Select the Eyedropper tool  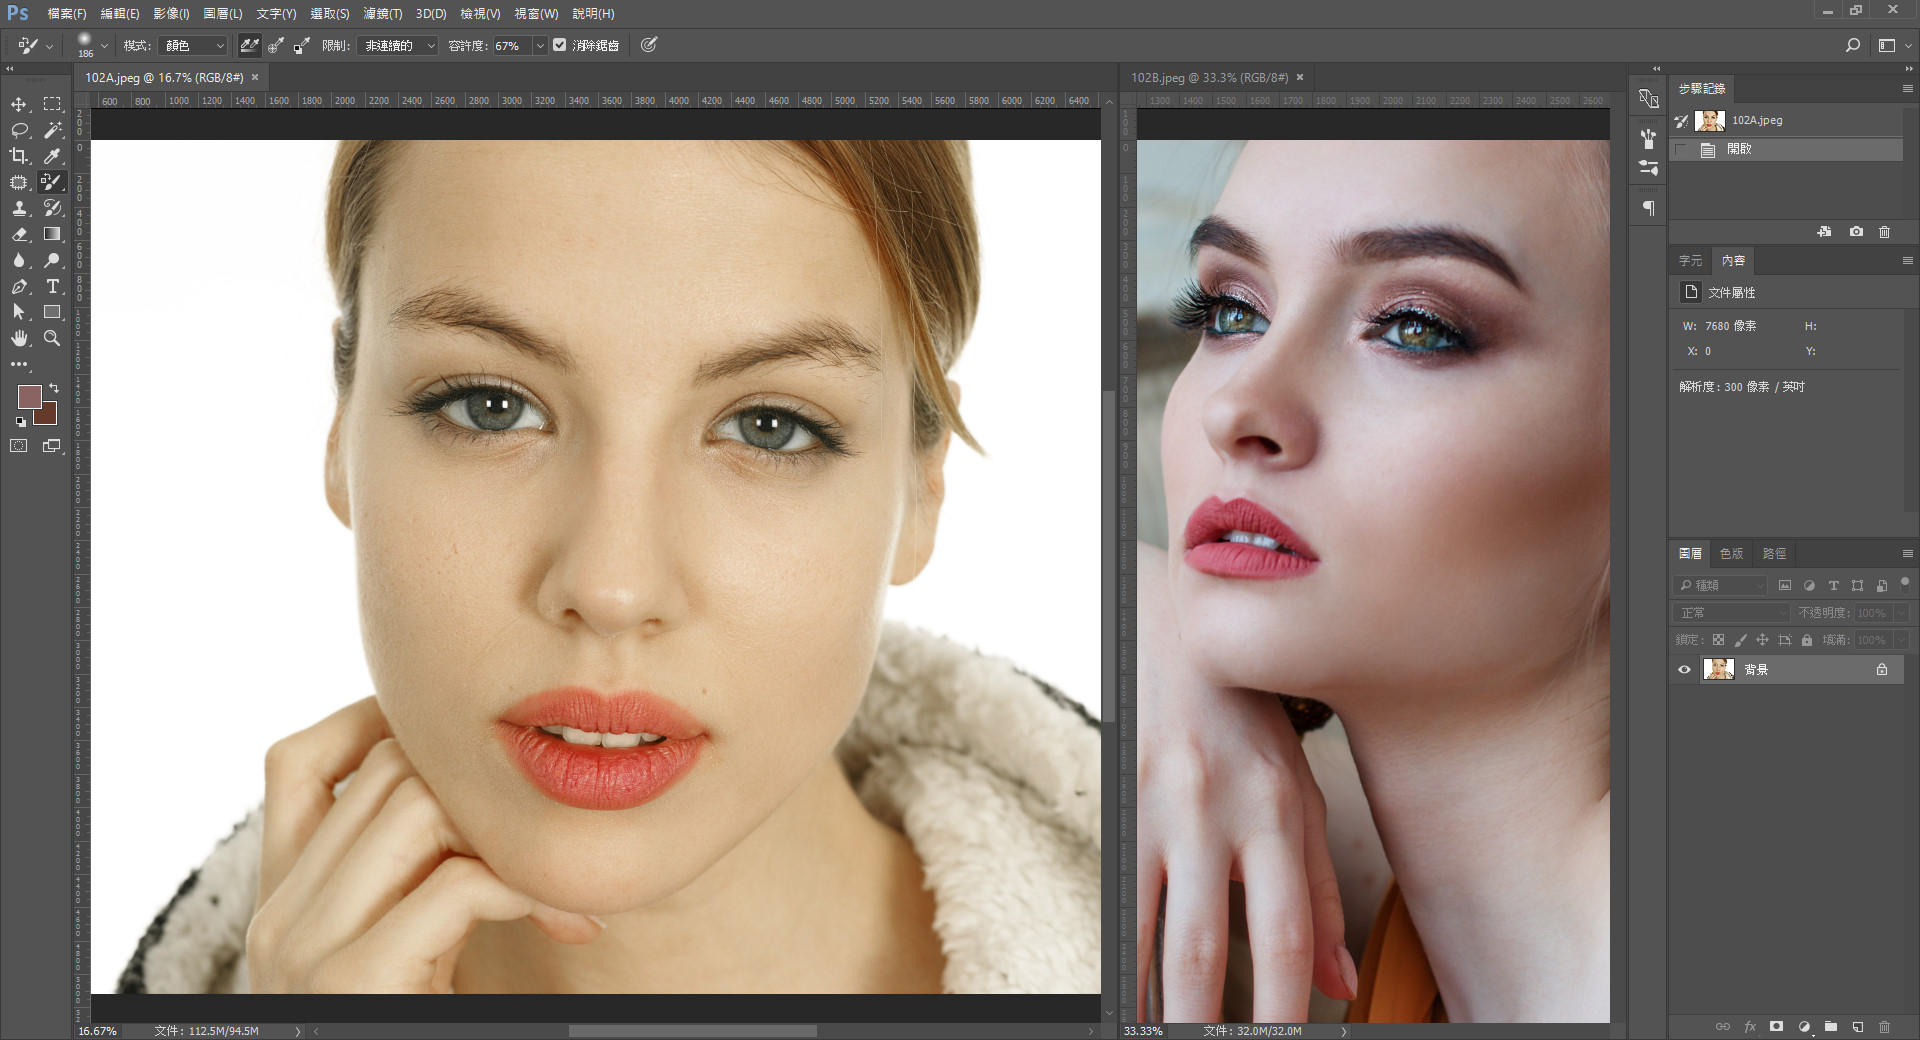pyautogui.click(x=52, y=156)
